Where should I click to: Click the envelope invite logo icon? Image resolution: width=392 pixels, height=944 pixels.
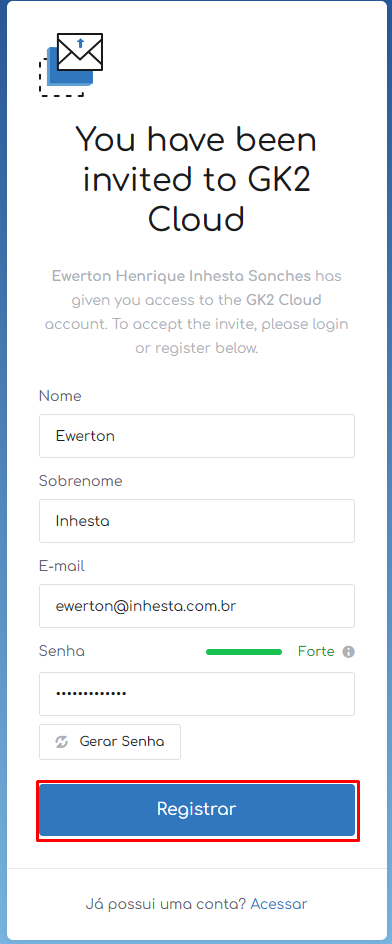click(x=71, y=64)
